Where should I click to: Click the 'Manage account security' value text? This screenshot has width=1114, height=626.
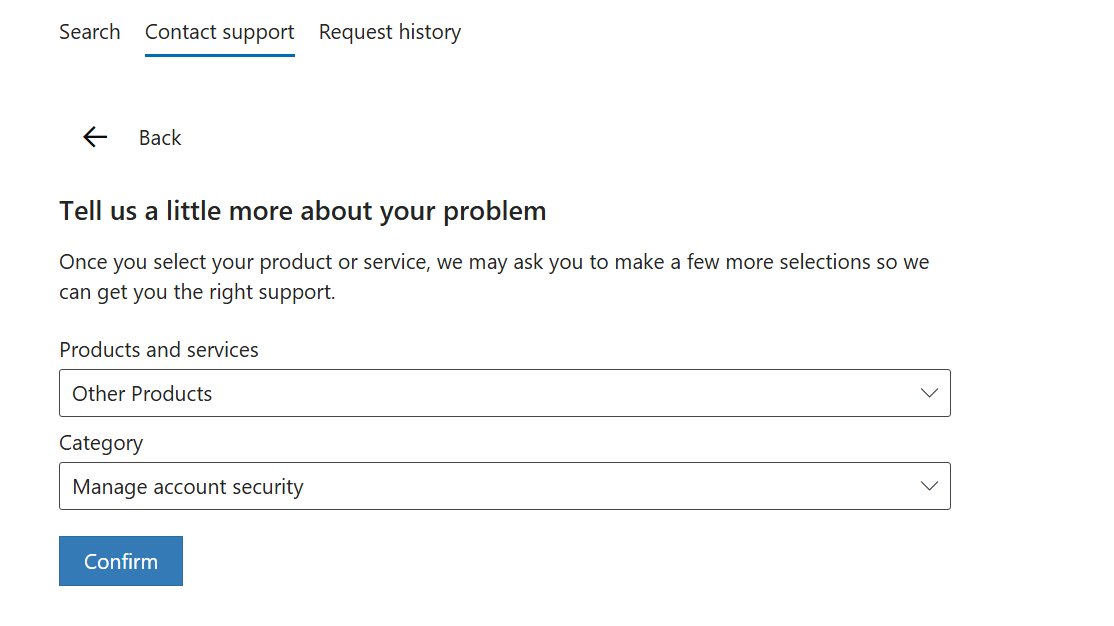point(188,487)
